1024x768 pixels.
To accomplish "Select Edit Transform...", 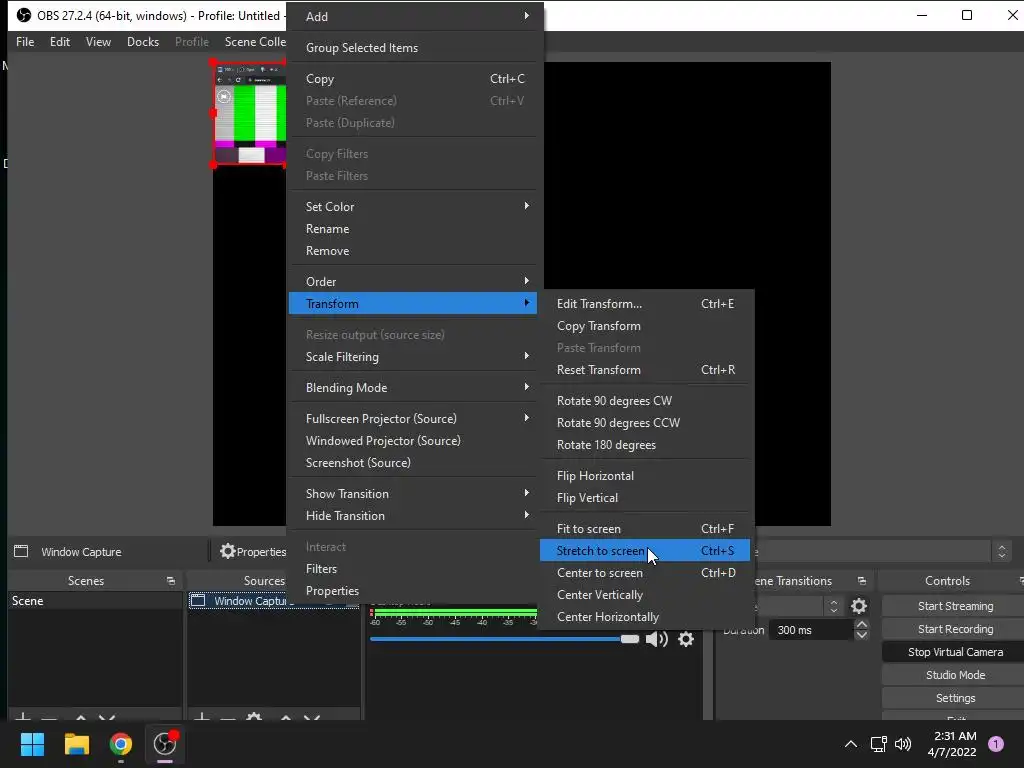I will (x=645, y=304).
